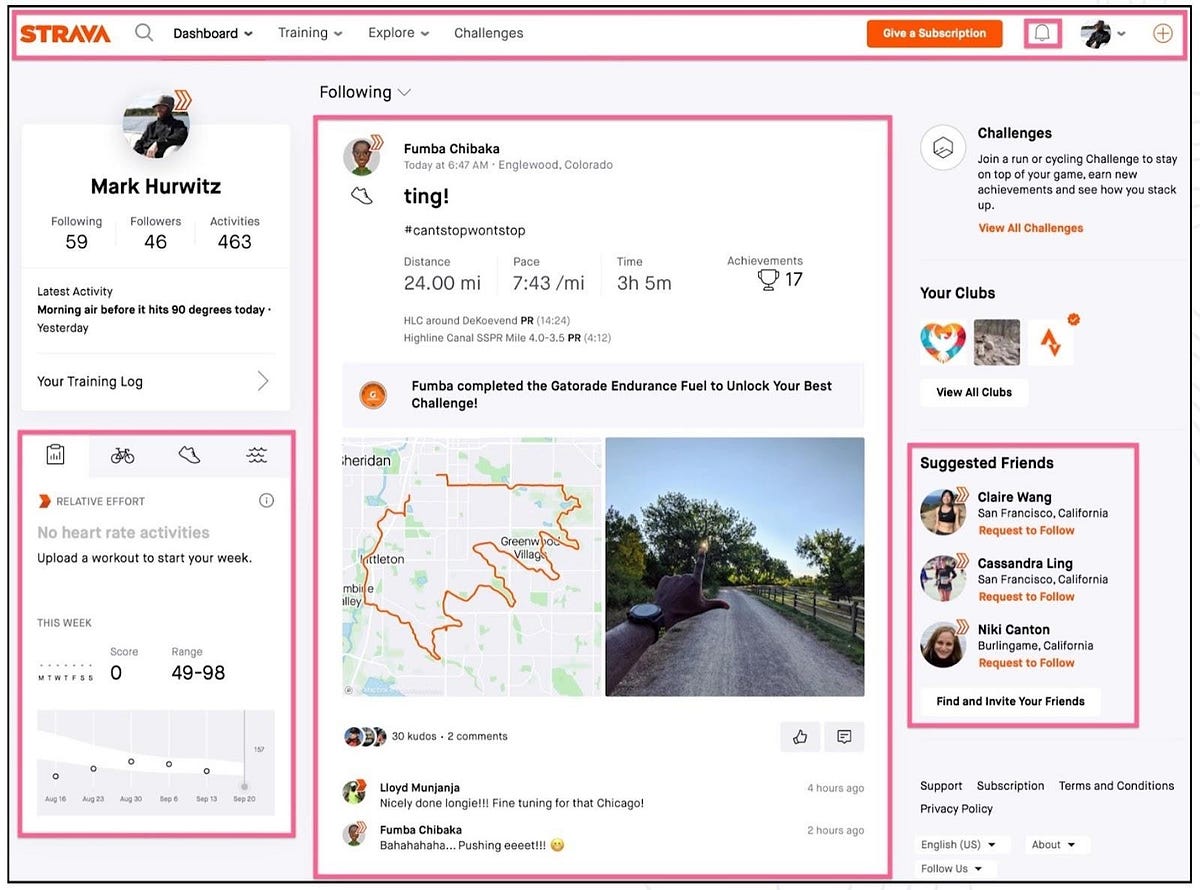1200x890 pixels.
Task: Show the Relative Effort info icon
Action: pos(266,500)
